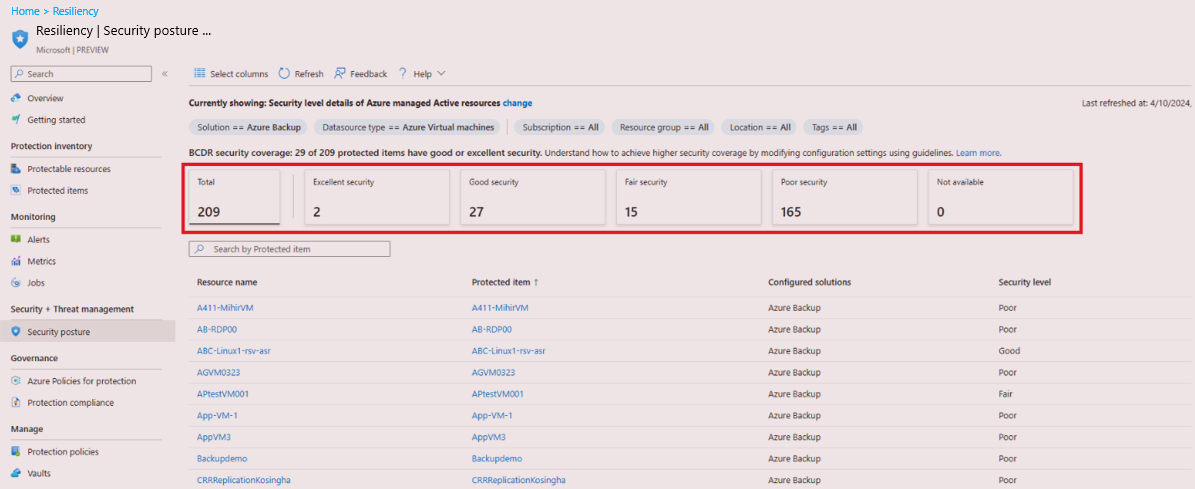The width and height of the screenshot is (1195, 489).
Task: Click the Resiliency shield icon in header
Action: [20, 37]
